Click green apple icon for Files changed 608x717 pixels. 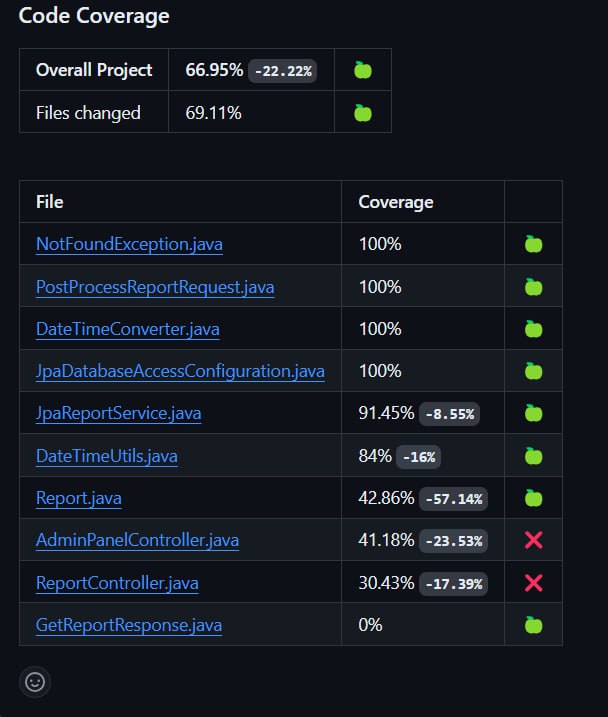tap(363, 113)
